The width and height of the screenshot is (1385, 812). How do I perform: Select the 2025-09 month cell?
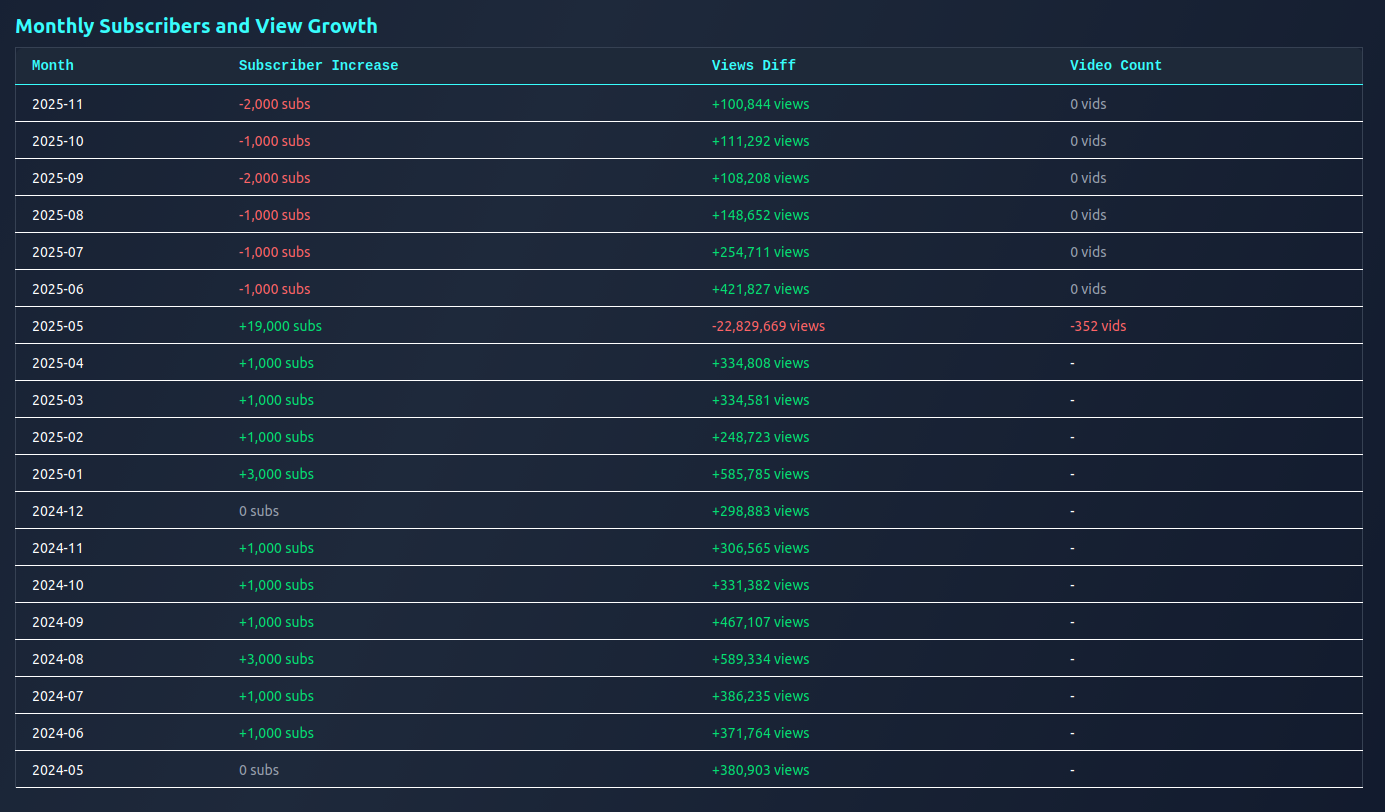pos(58,178)
